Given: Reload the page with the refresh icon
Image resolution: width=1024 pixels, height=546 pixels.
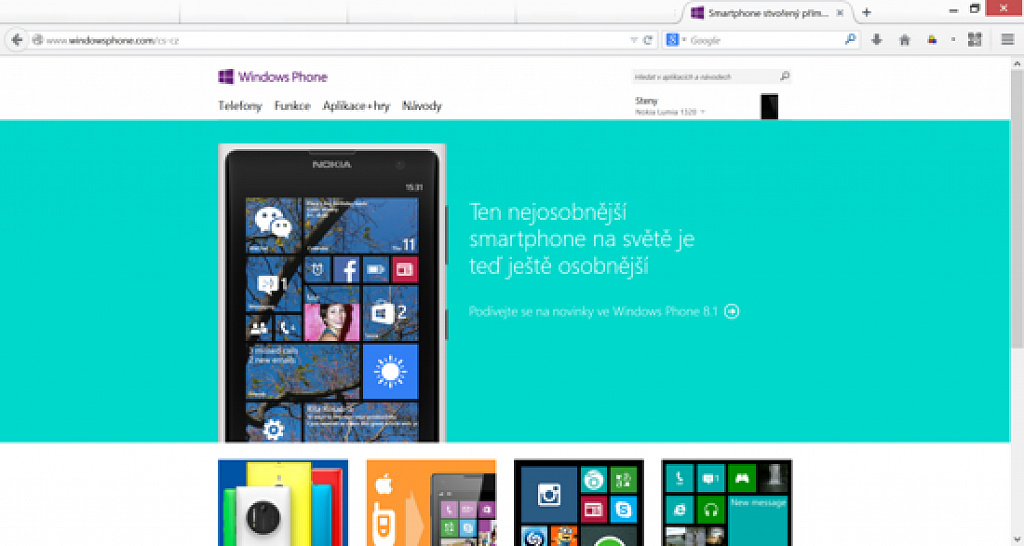Looking at the screenshot, I should click(648, 40).
